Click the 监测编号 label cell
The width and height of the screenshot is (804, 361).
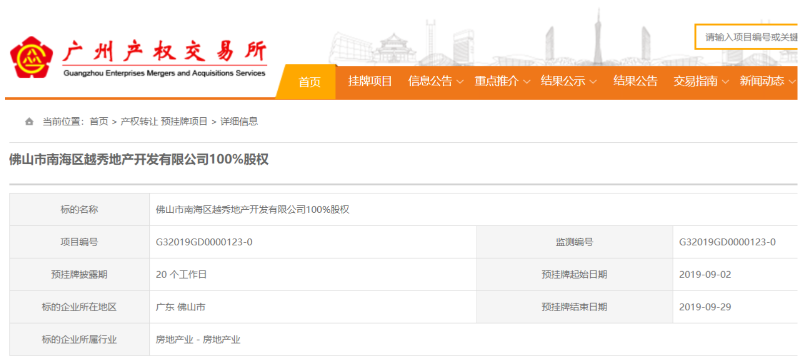[574, 242]
